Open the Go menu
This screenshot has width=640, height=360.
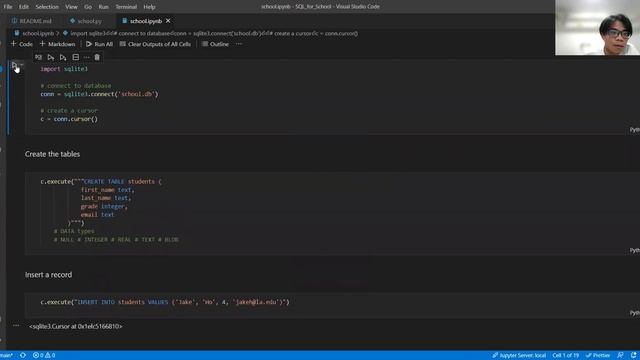(x=88, y=7)
